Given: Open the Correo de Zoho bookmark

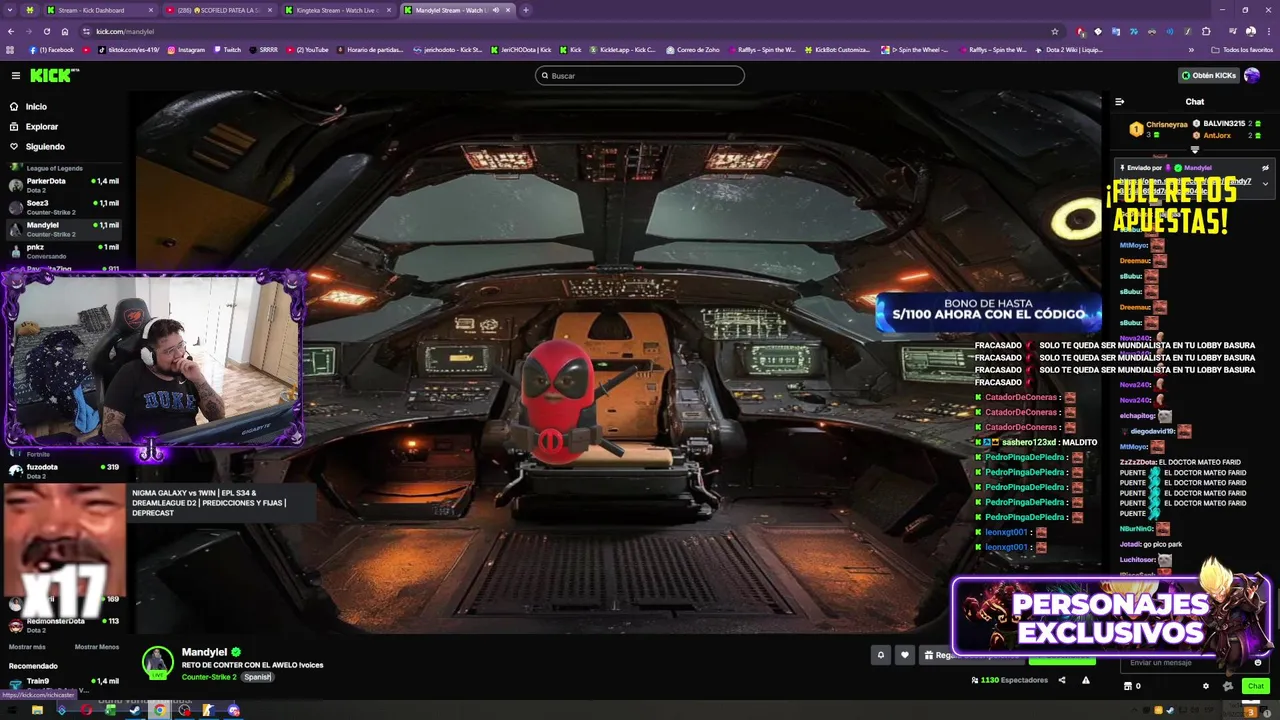Looking at the screenshot, I should point(693,49).
